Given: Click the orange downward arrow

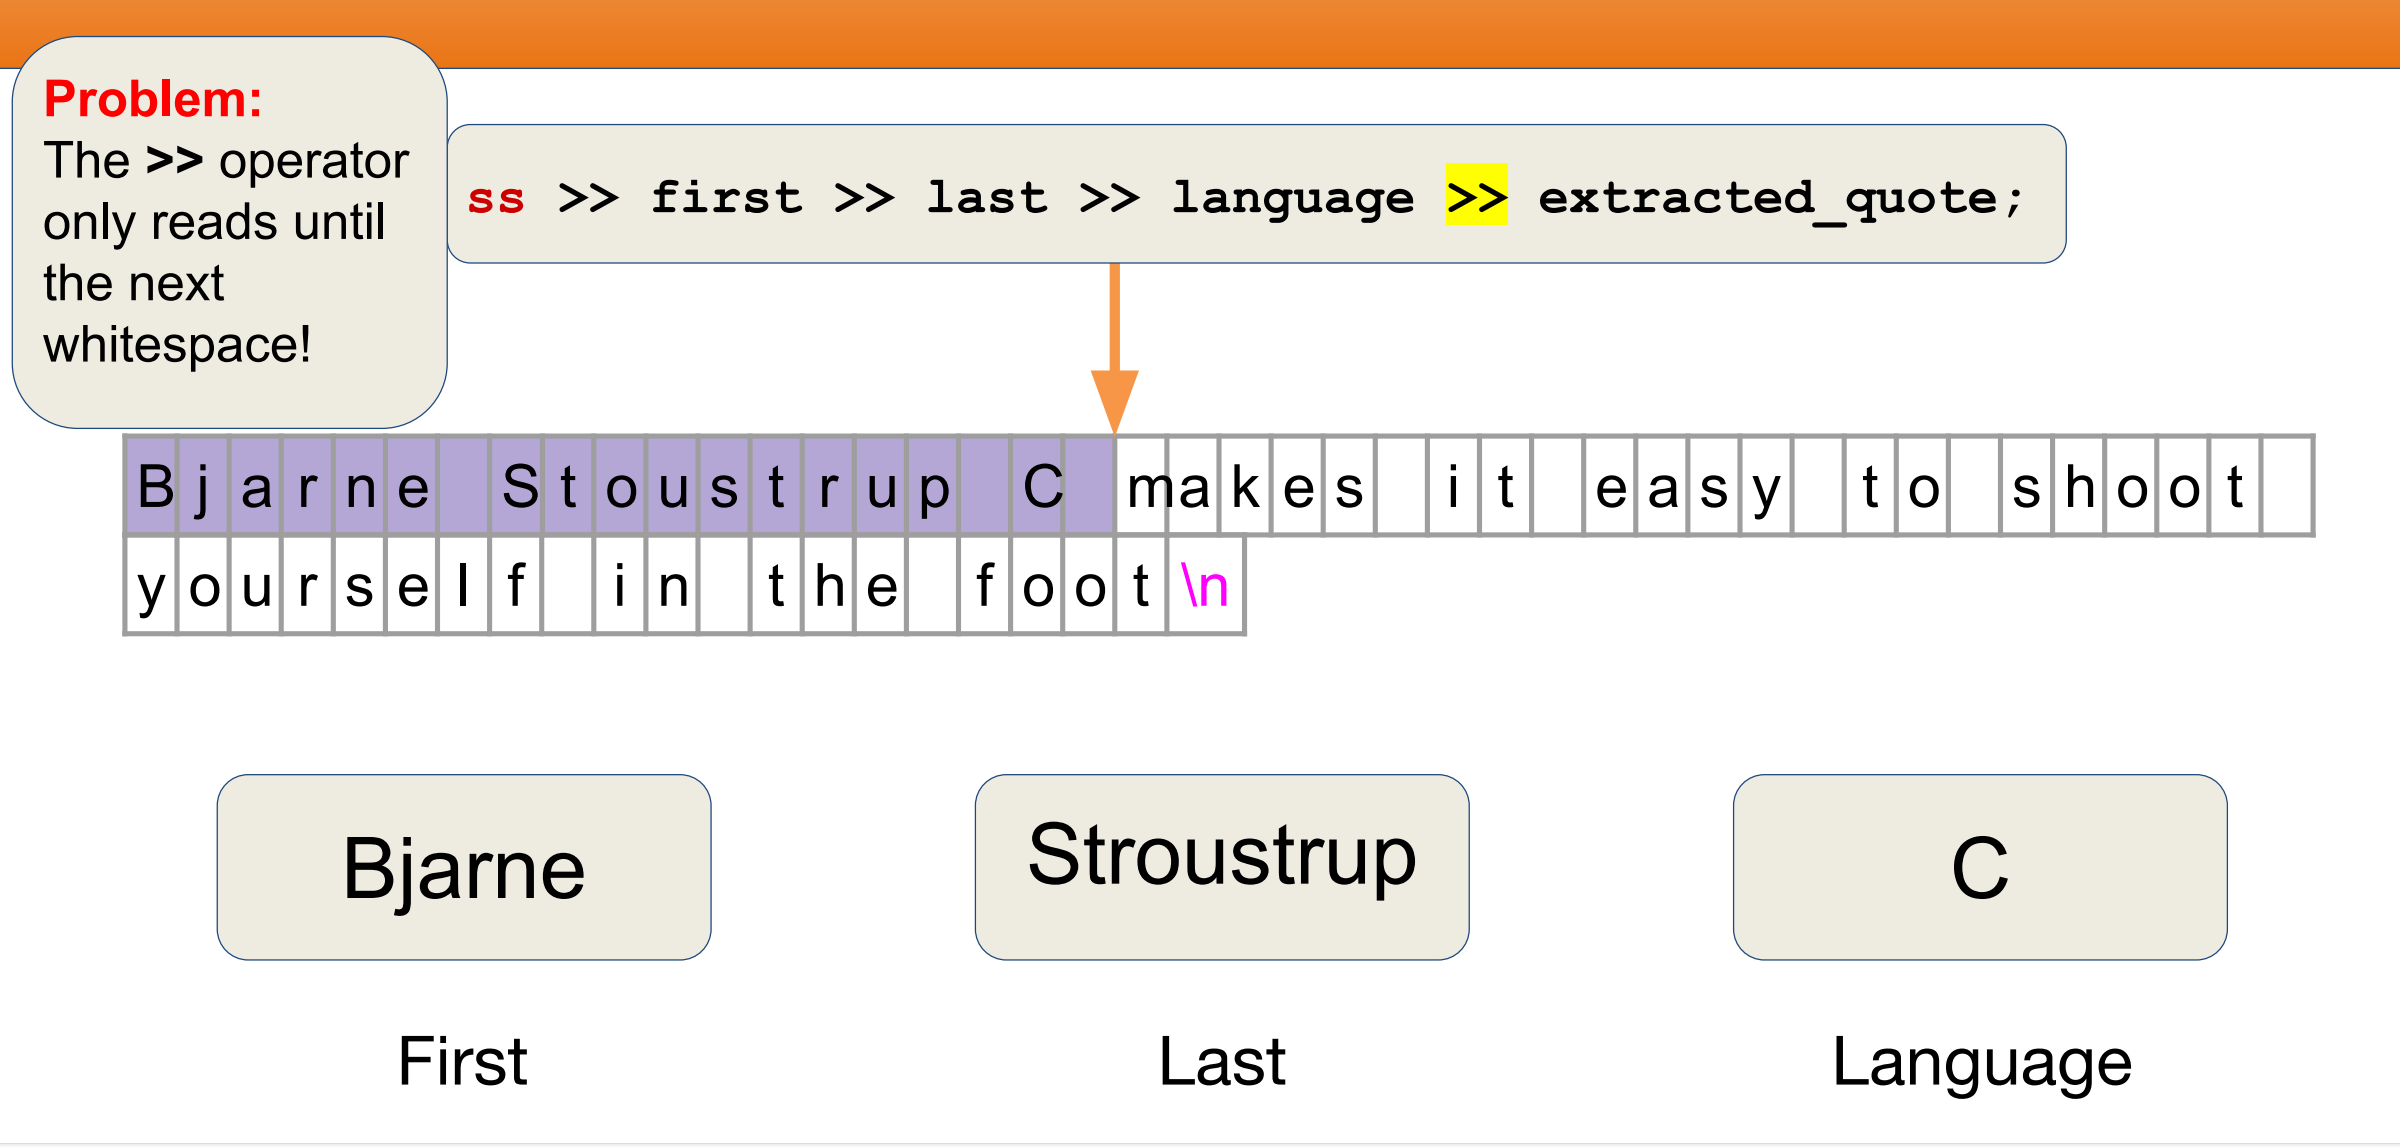Looking at the screenshot, I should click(1114, 348).
